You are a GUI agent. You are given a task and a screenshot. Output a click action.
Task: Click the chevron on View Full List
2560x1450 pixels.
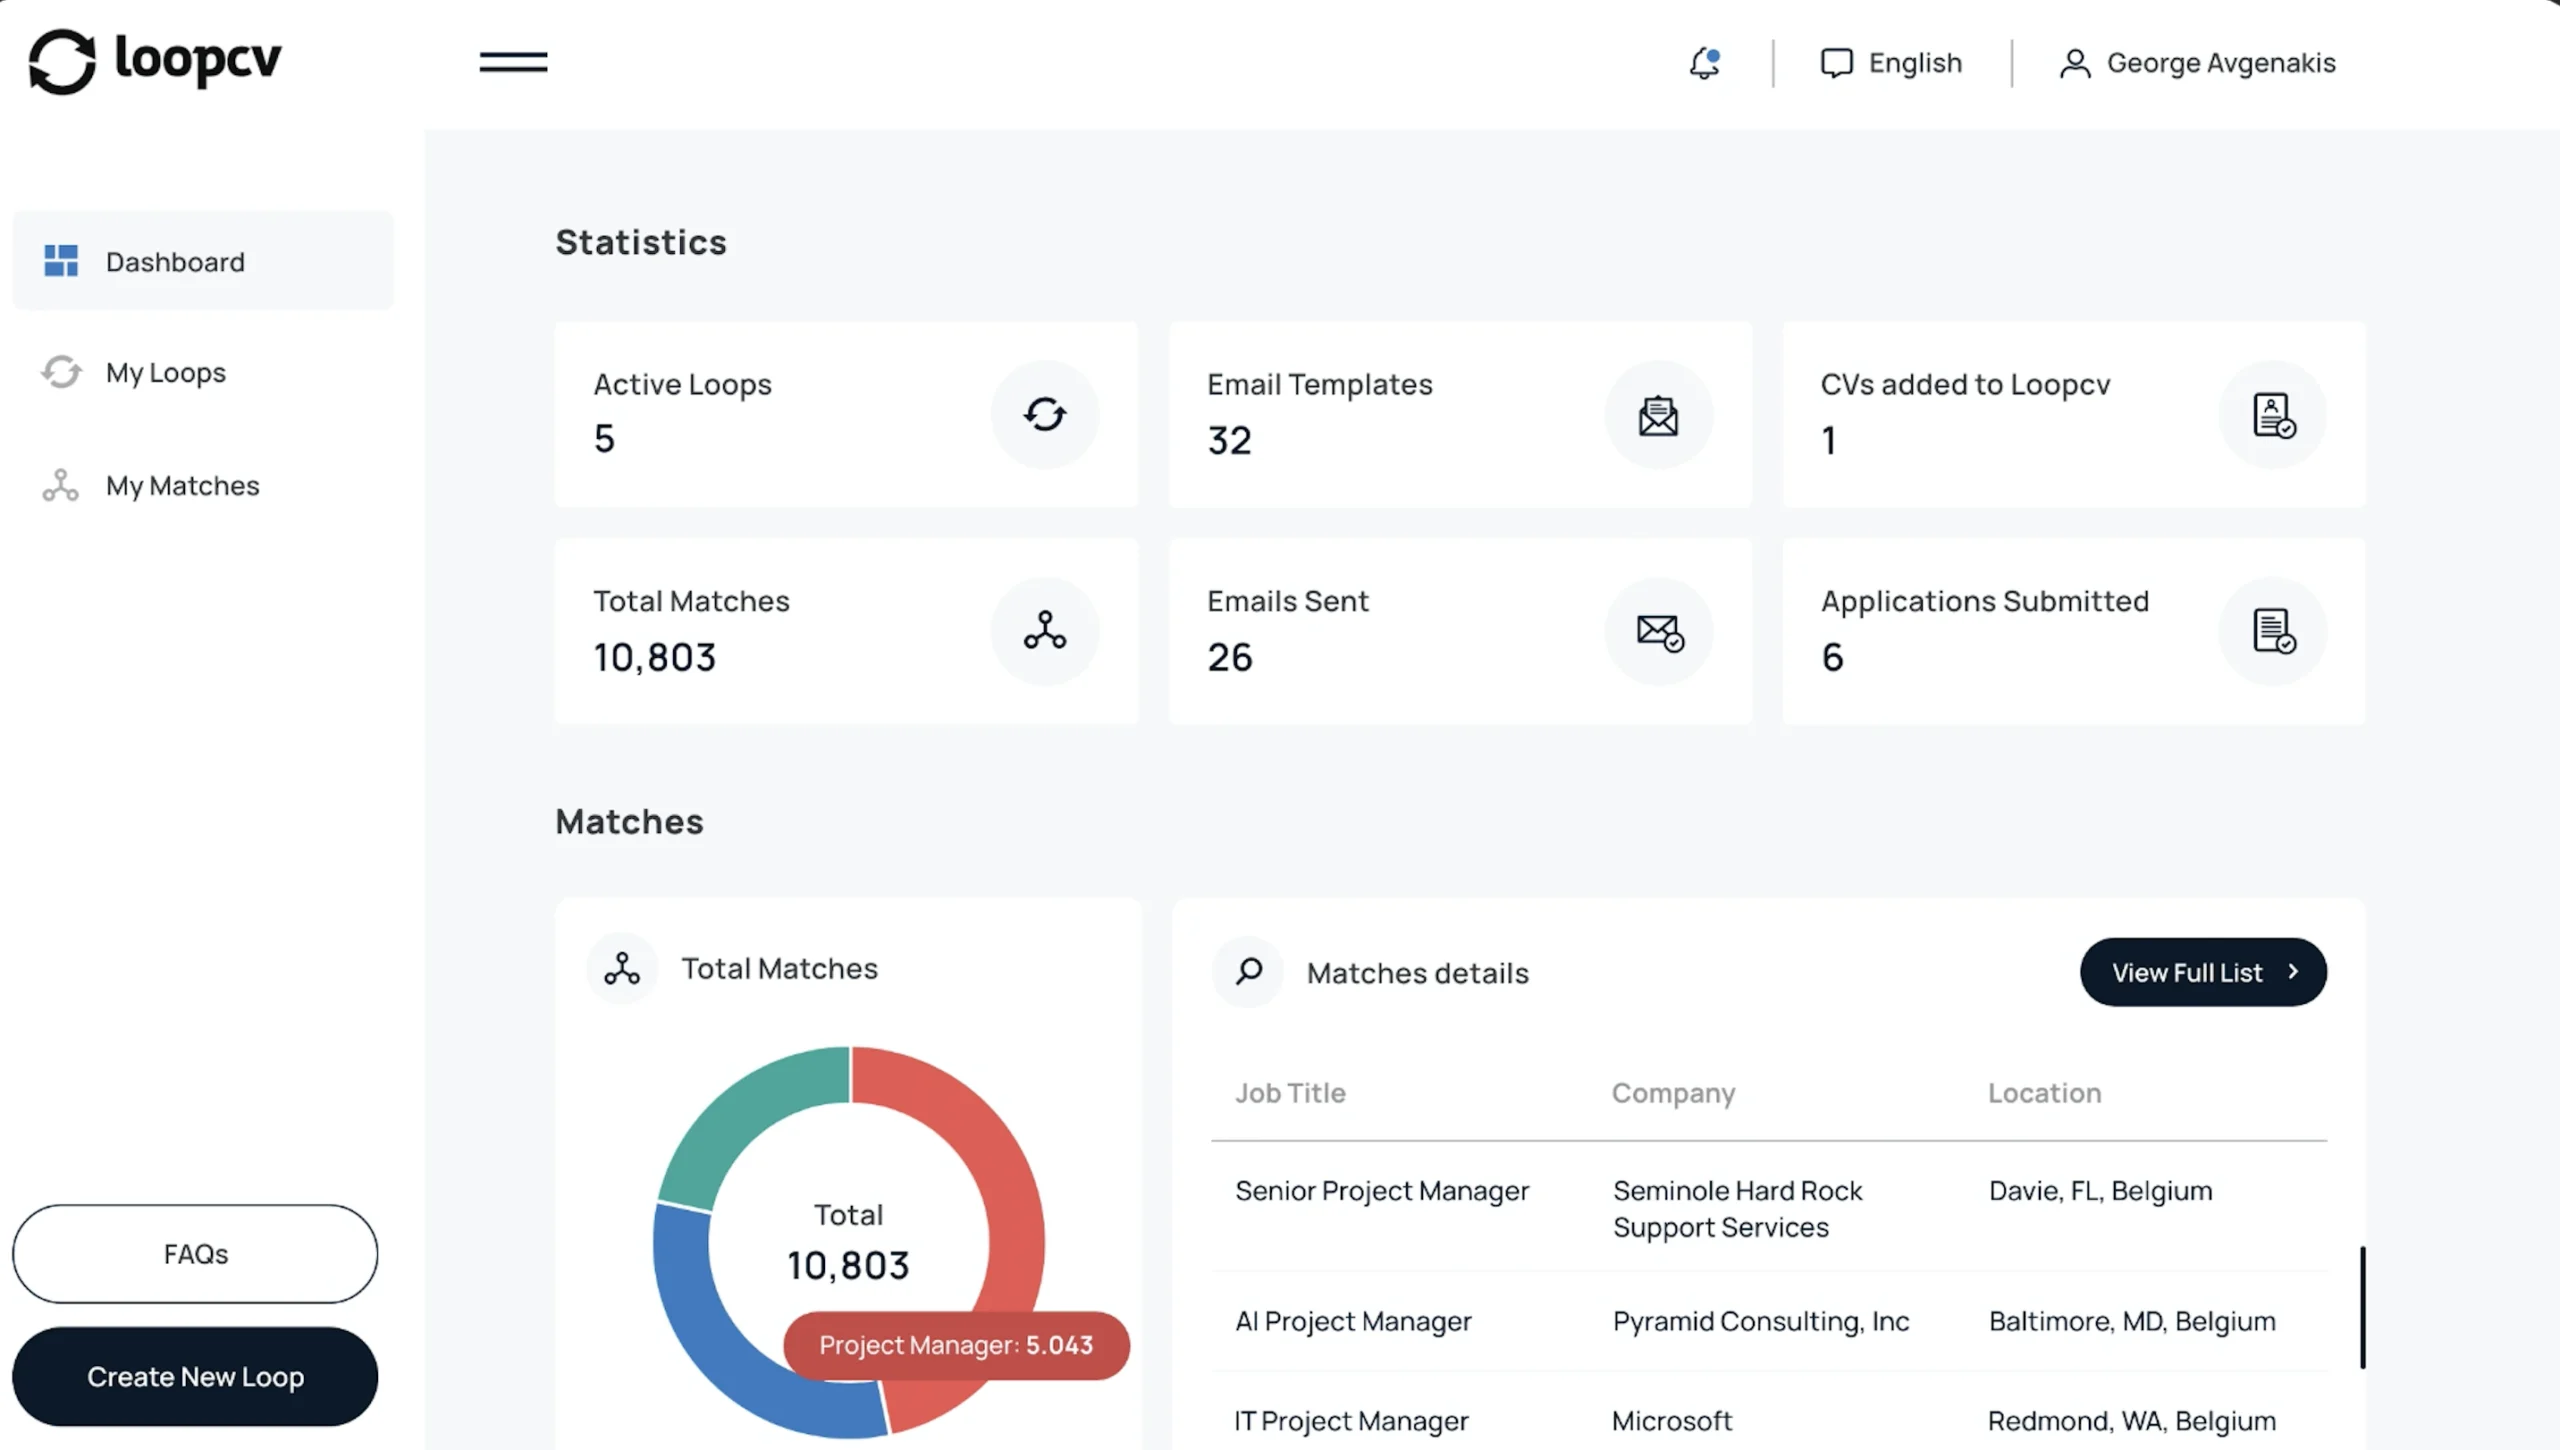[2293, 971]
